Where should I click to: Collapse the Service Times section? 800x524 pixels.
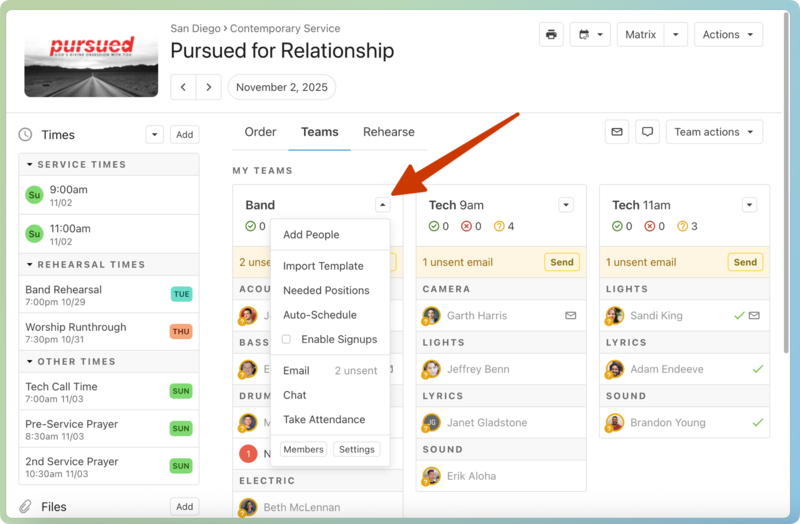[30, 164]
